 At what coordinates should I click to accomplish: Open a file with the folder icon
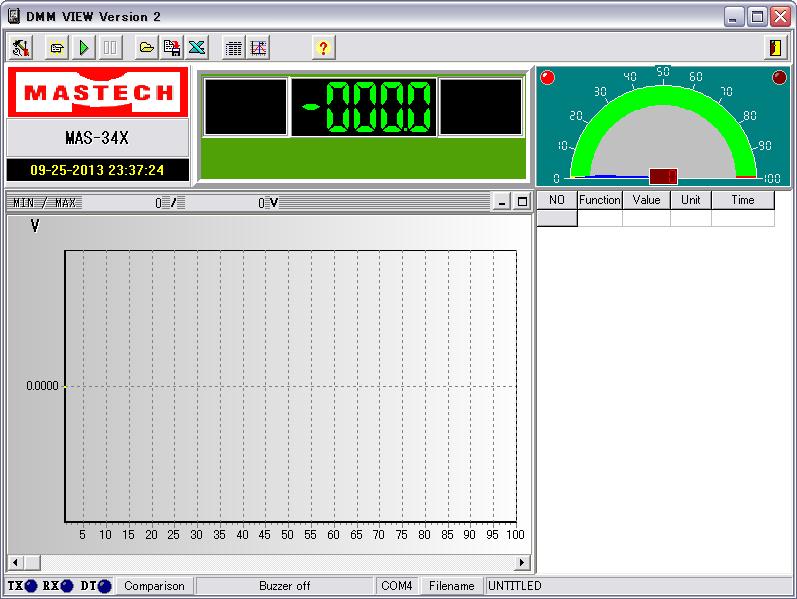click(146, 48)
